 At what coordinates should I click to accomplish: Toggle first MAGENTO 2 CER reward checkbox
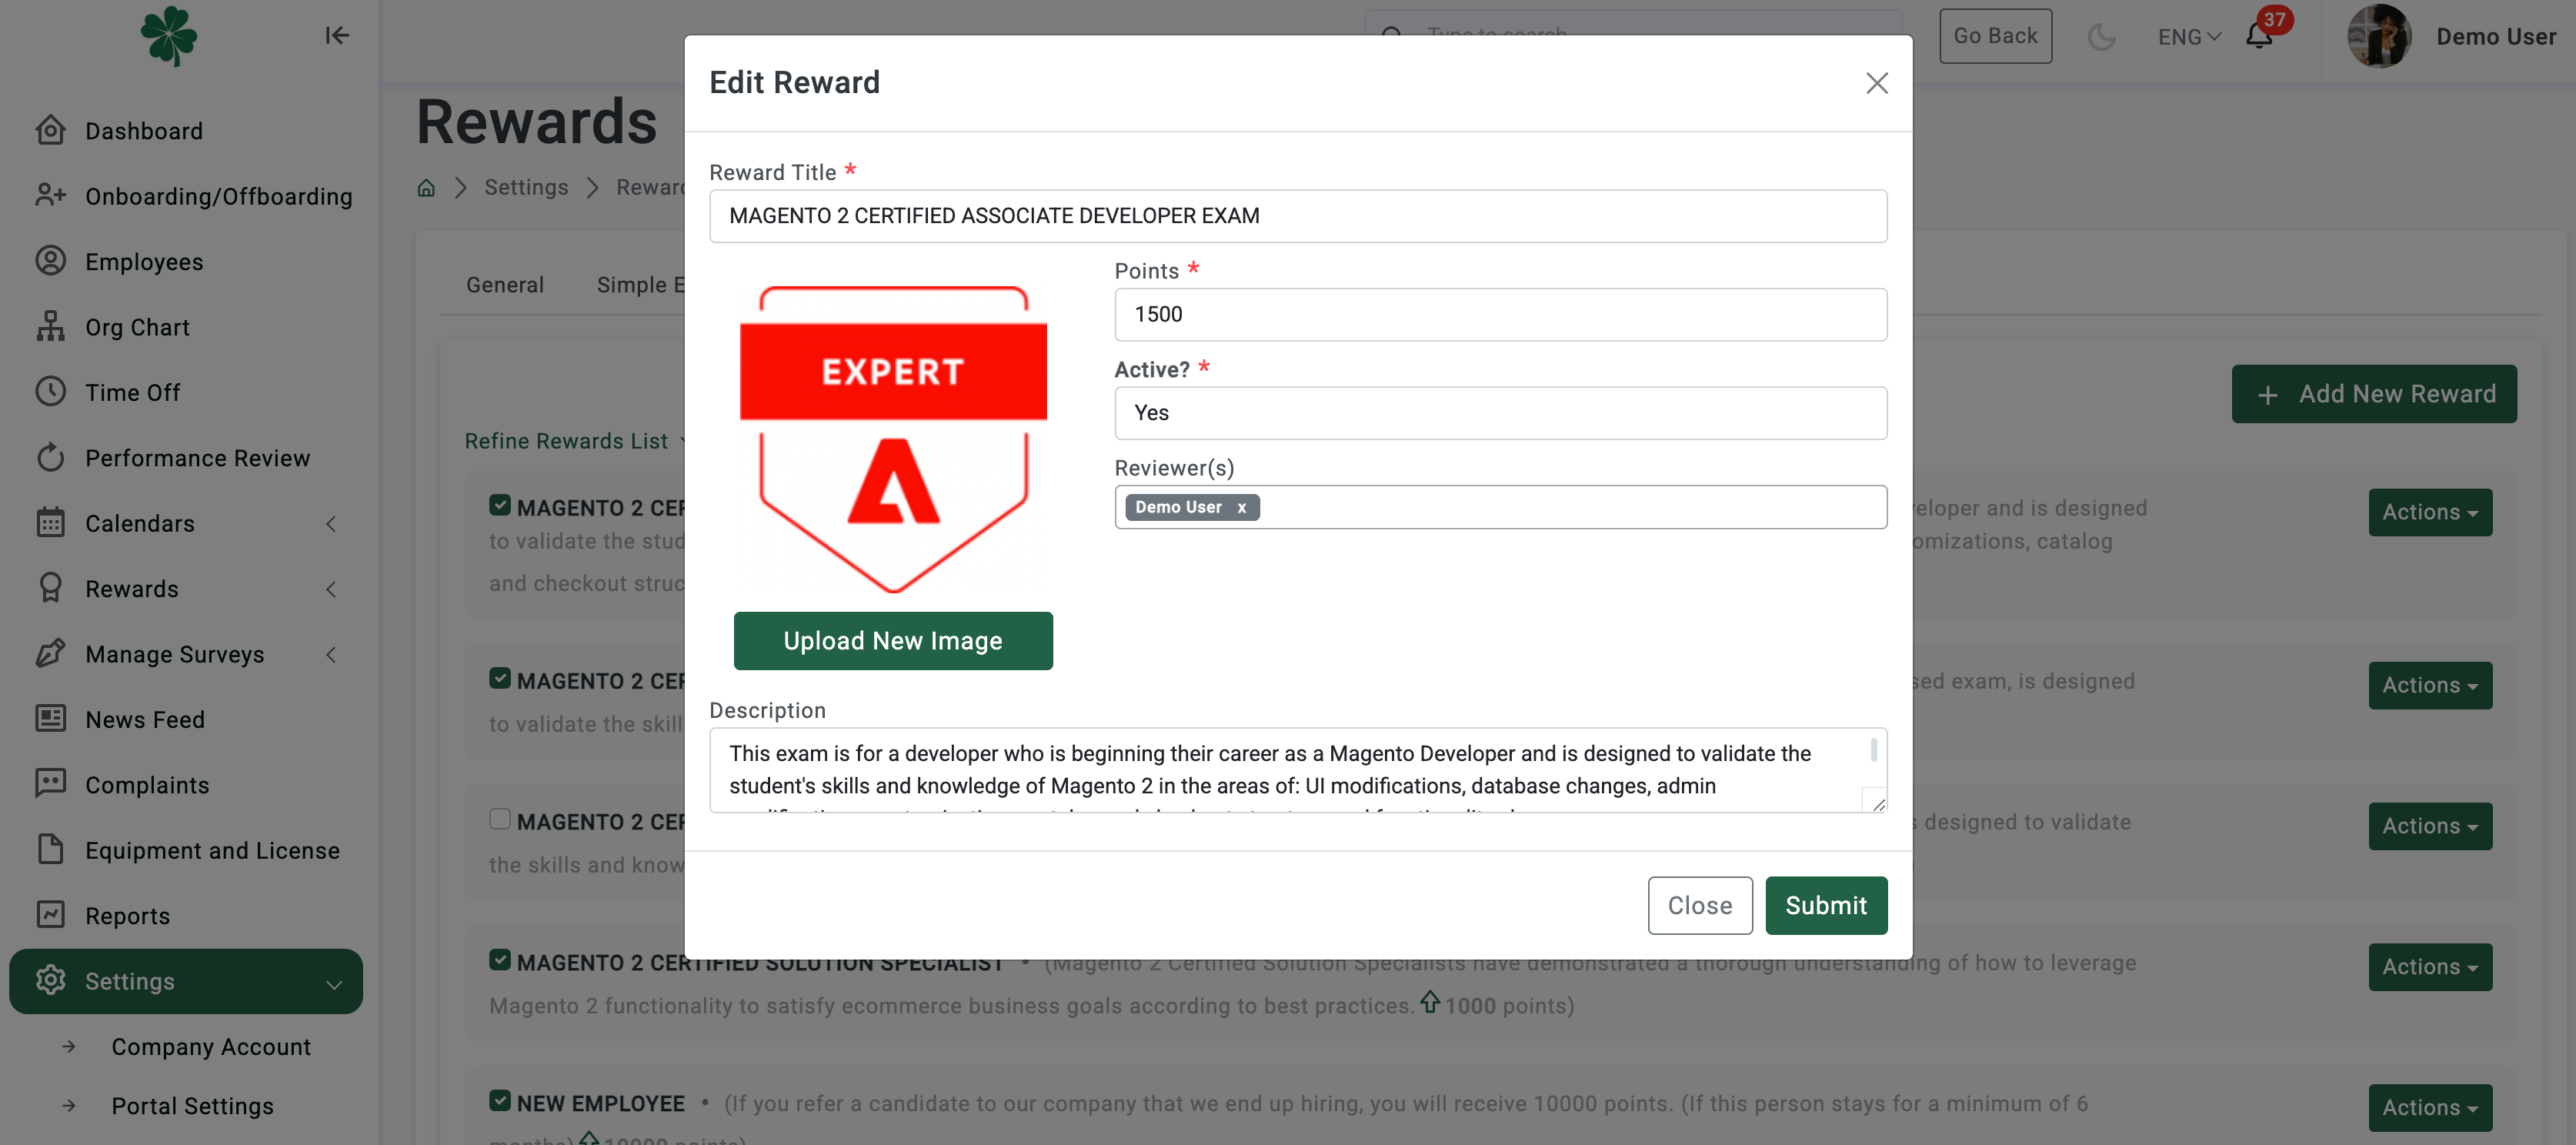point(500,505)
